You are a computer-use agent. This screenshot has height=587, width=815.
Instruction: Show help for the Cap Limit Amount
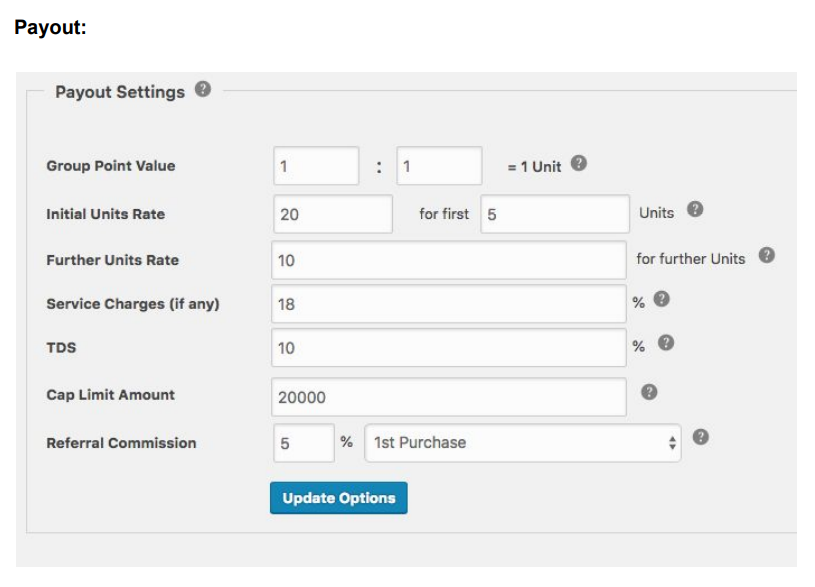(649, 392)
